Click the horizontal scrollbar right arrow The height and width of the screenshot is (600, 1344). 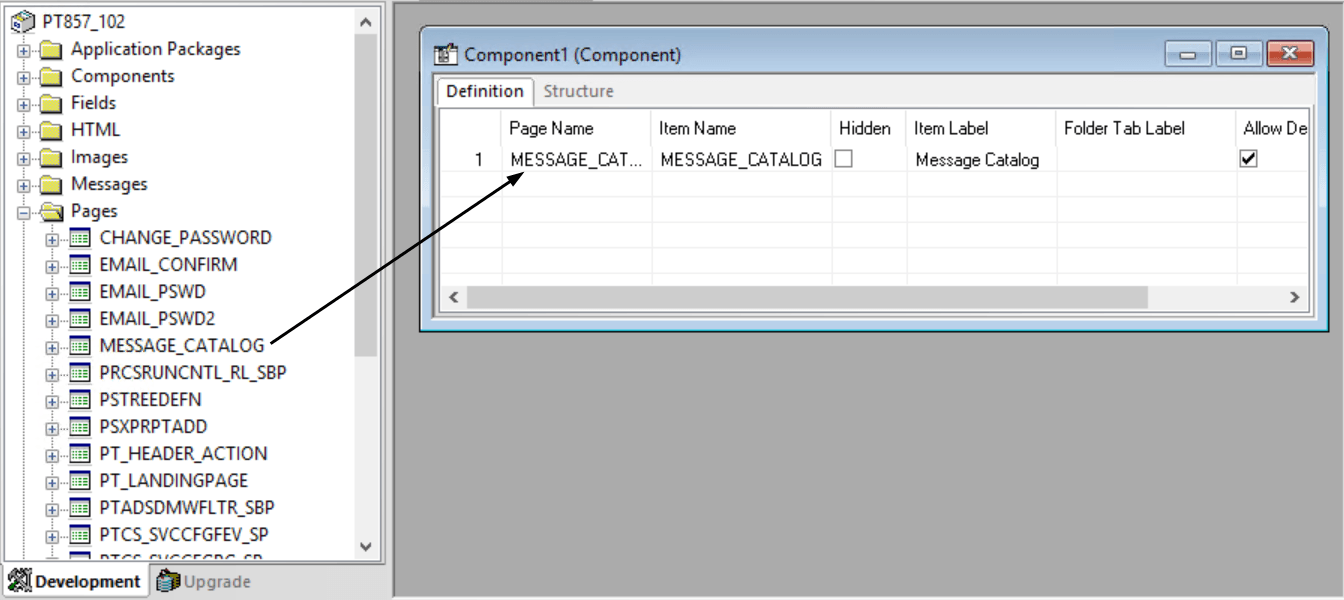[1293, 297]
